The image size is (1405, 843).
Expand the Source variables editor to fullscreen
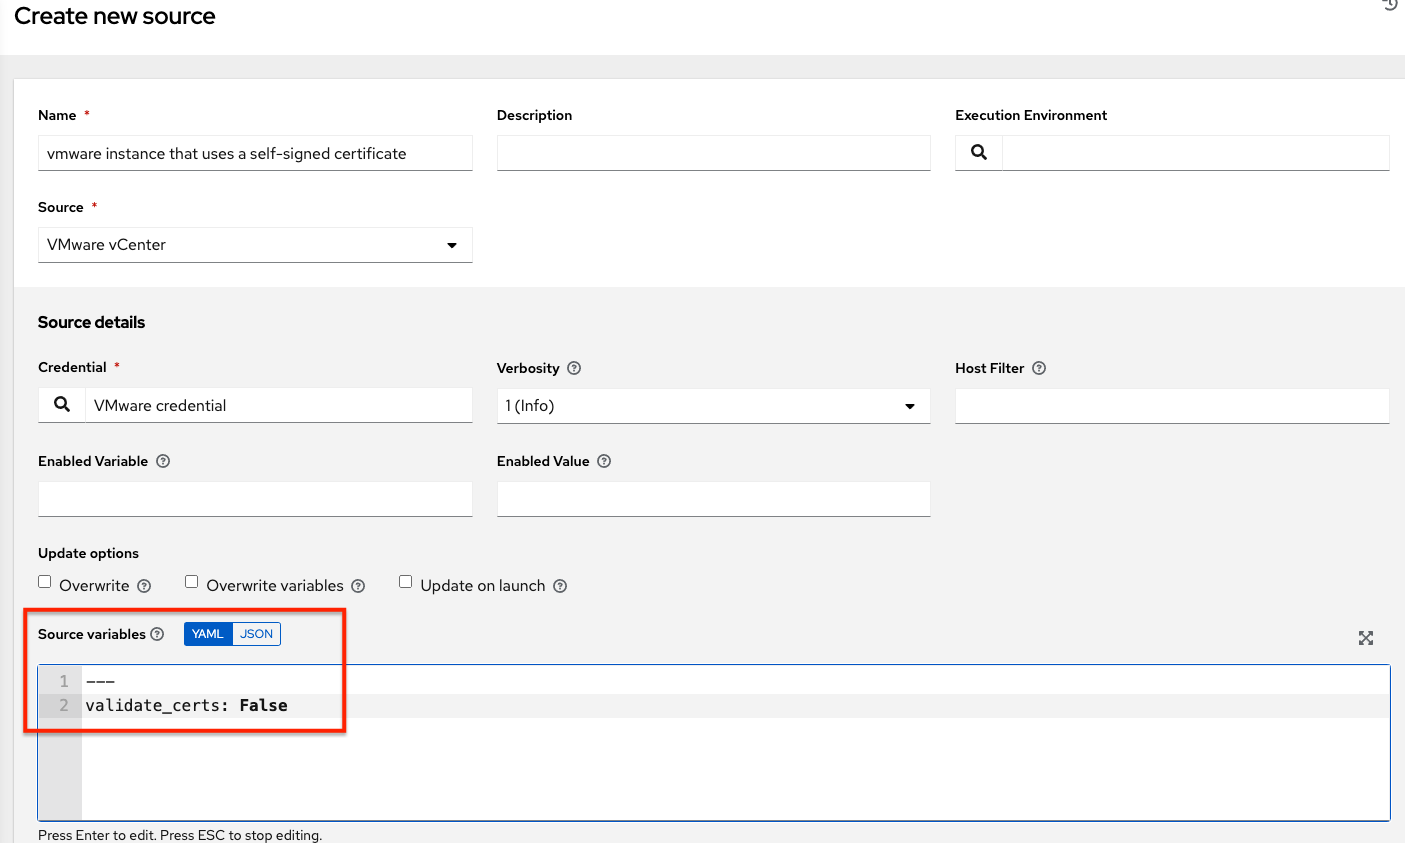coord(1366,638)
